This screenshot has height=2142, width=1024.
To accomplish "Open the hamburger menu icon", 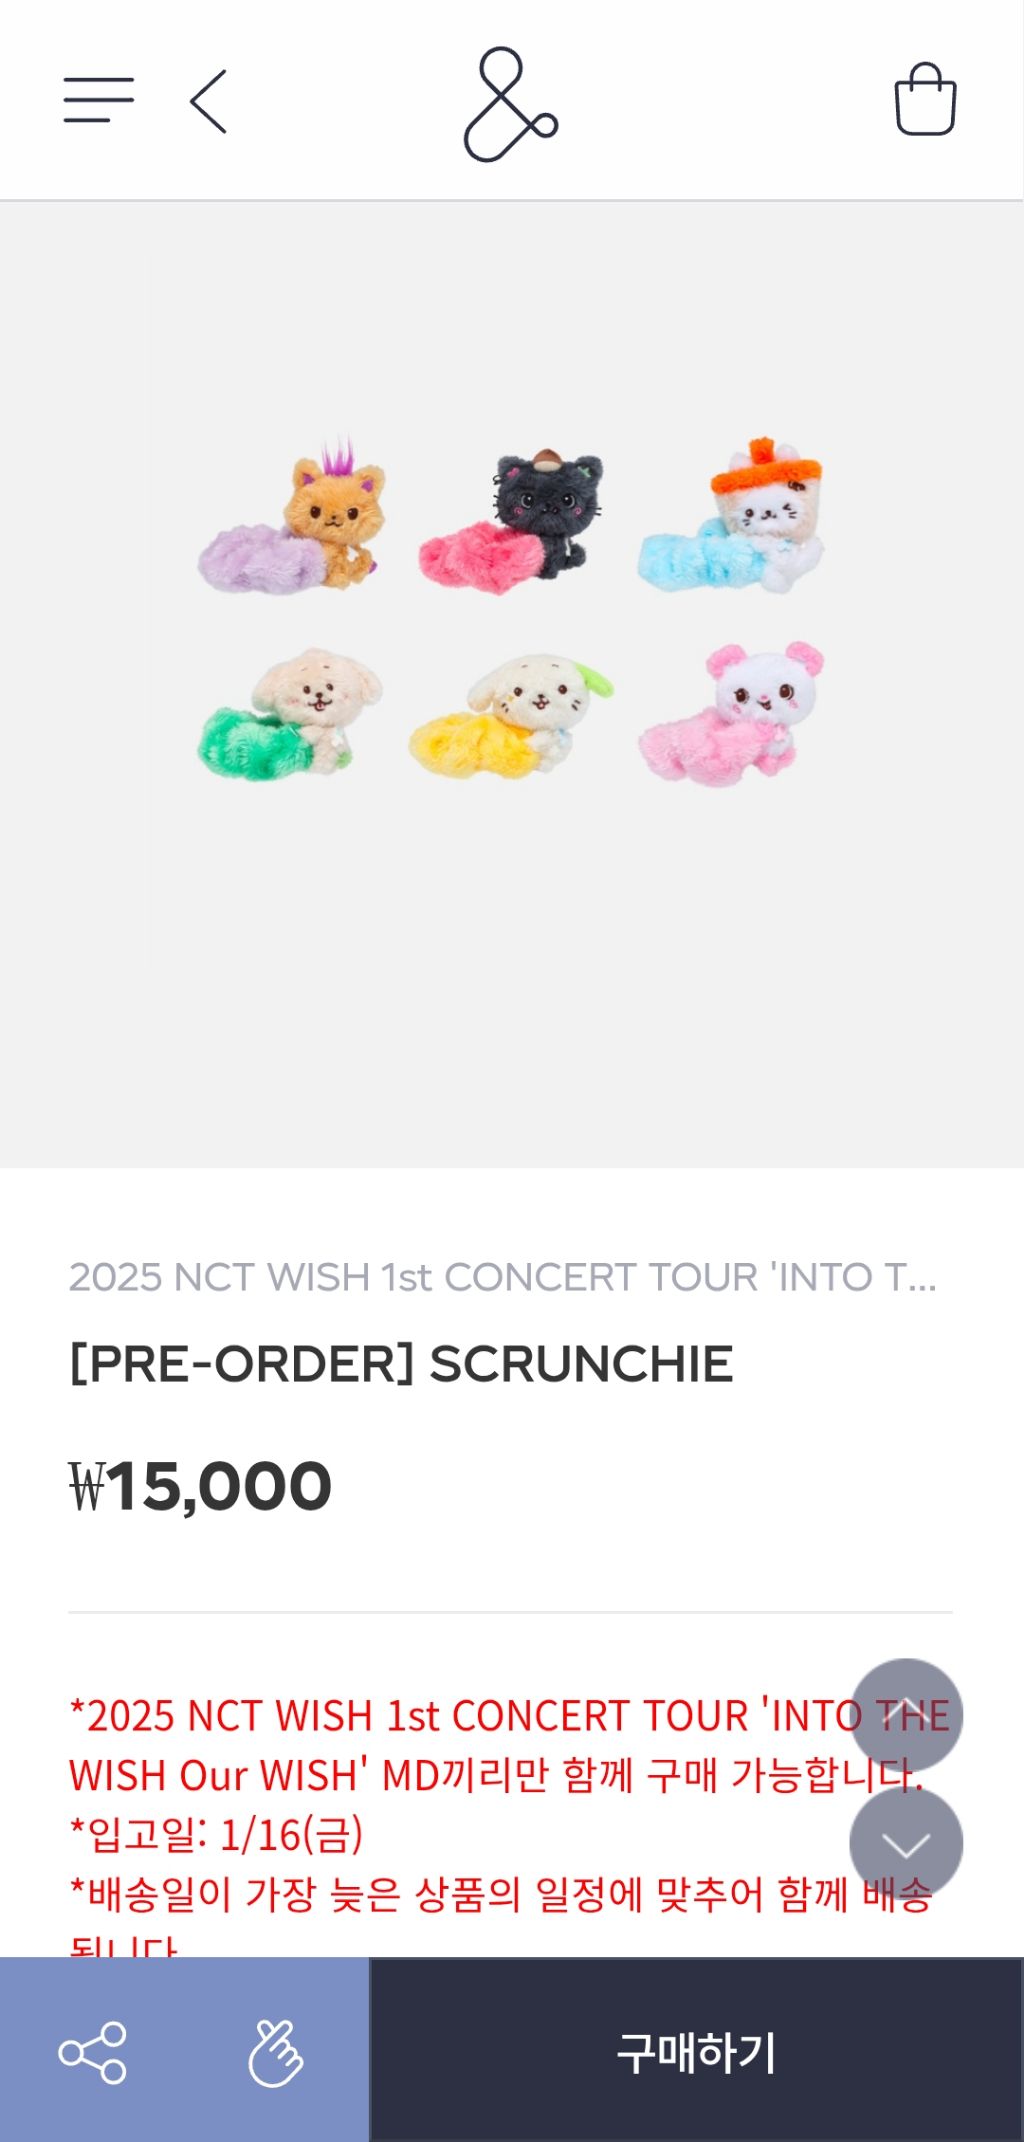I will [x=98, y=100].
